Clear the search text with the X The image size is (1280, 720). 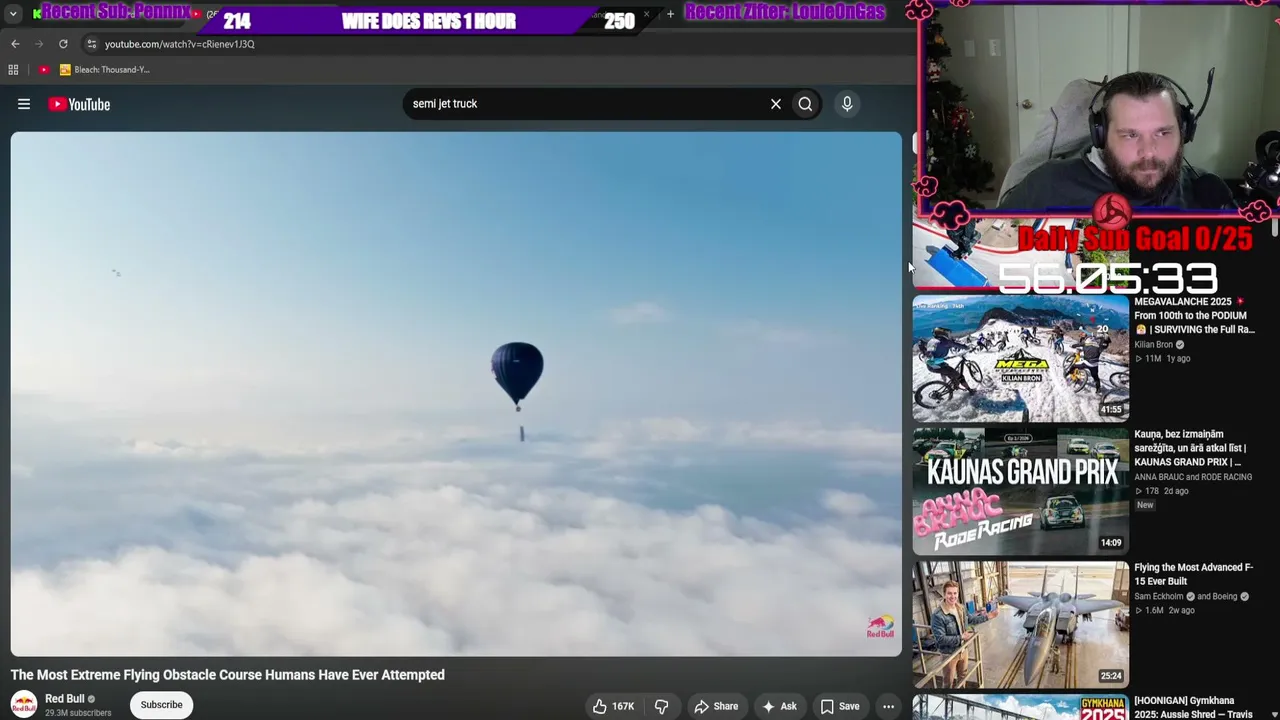(775, 104)
